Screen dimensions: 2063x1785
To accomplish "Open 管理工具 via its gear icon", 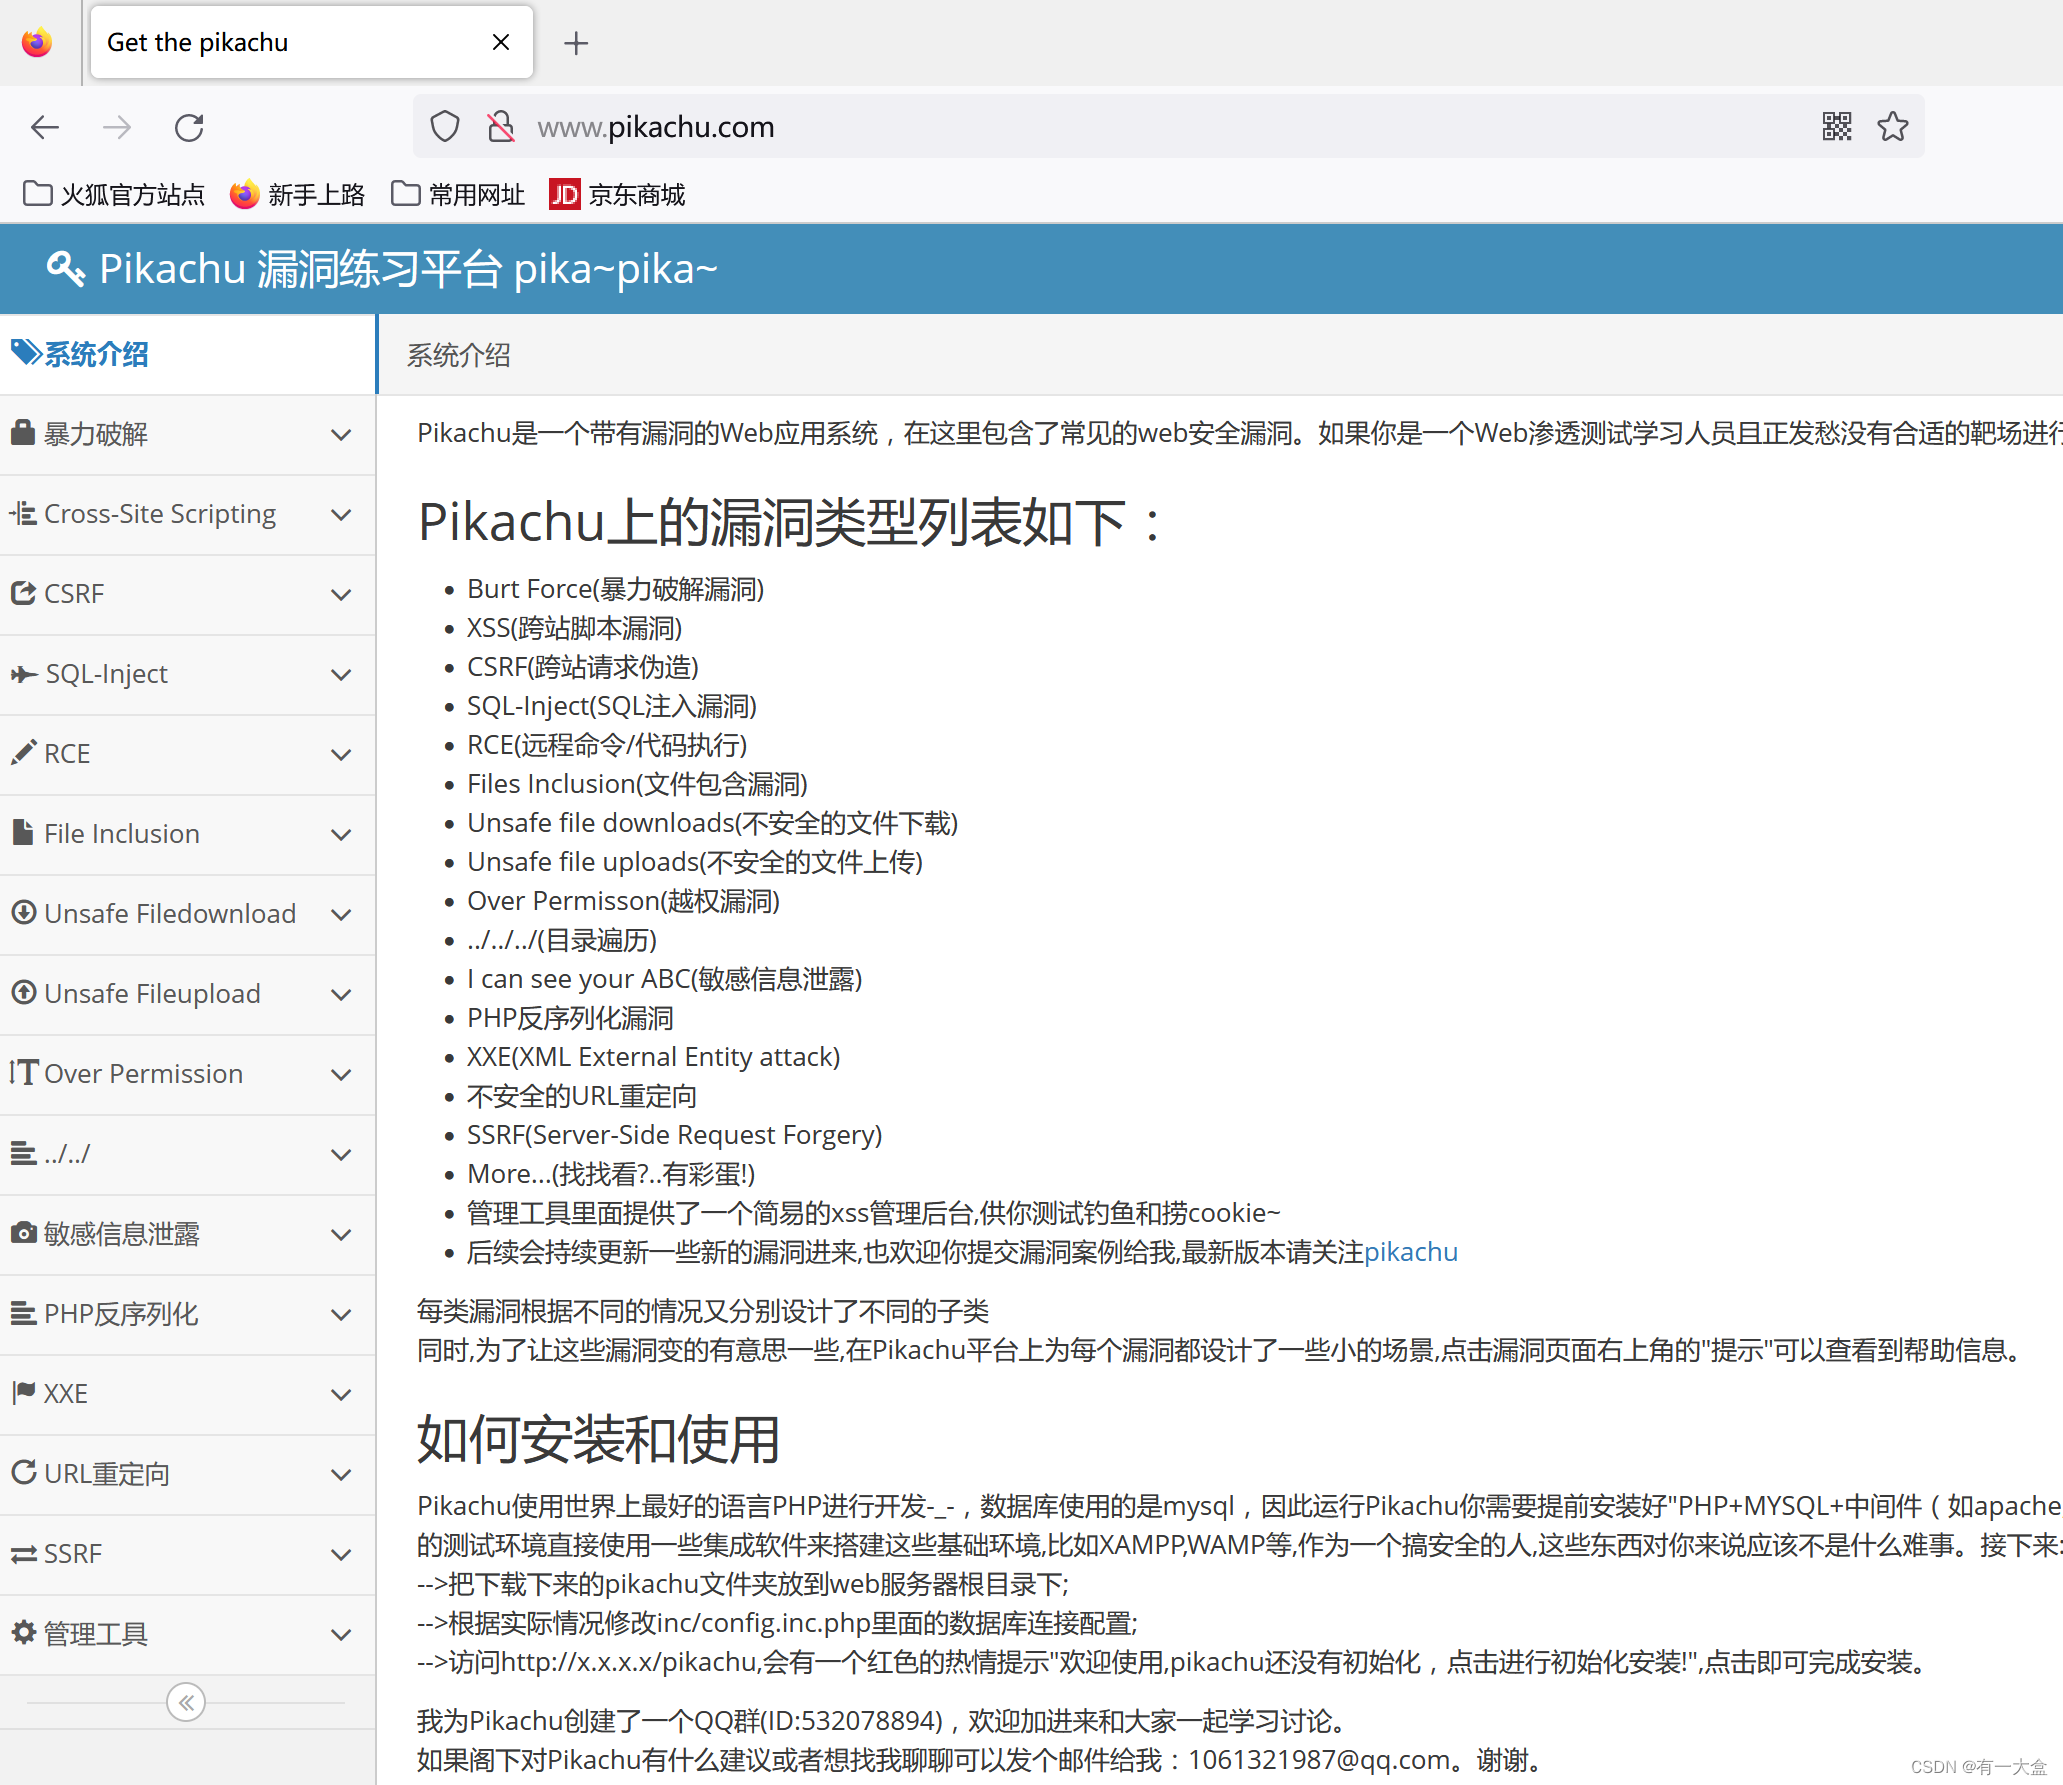I will tap(24, 1633).
